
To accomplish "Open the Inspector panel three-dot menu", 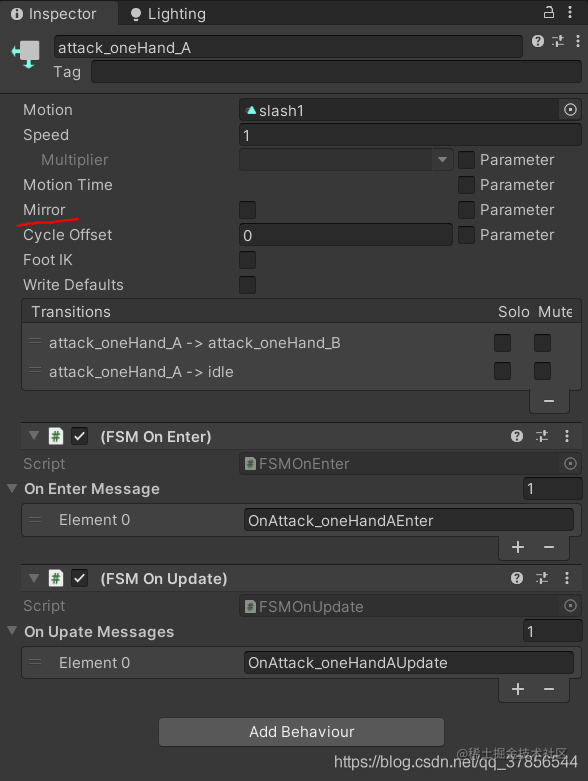I will [570, 12].
